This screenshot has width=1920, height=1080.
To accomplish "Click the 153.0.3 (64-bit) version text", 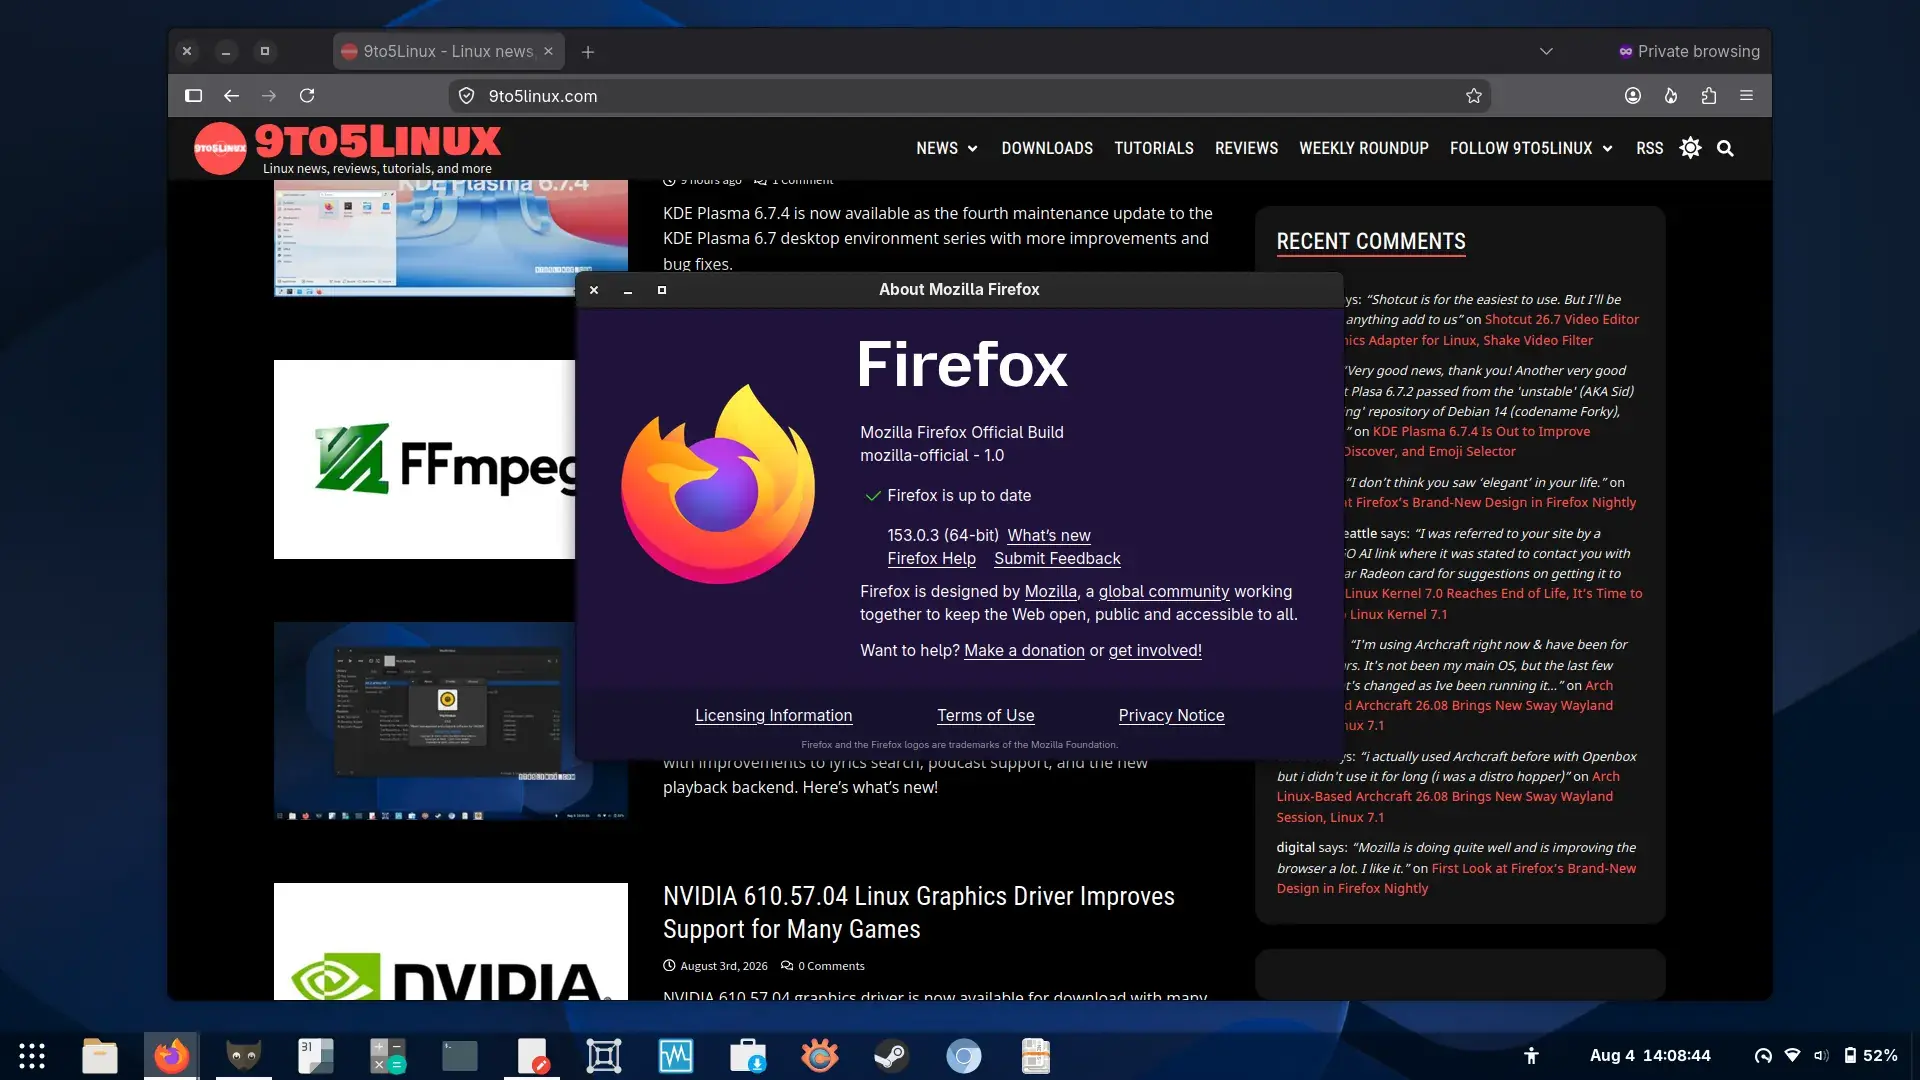I will [943, 535].
